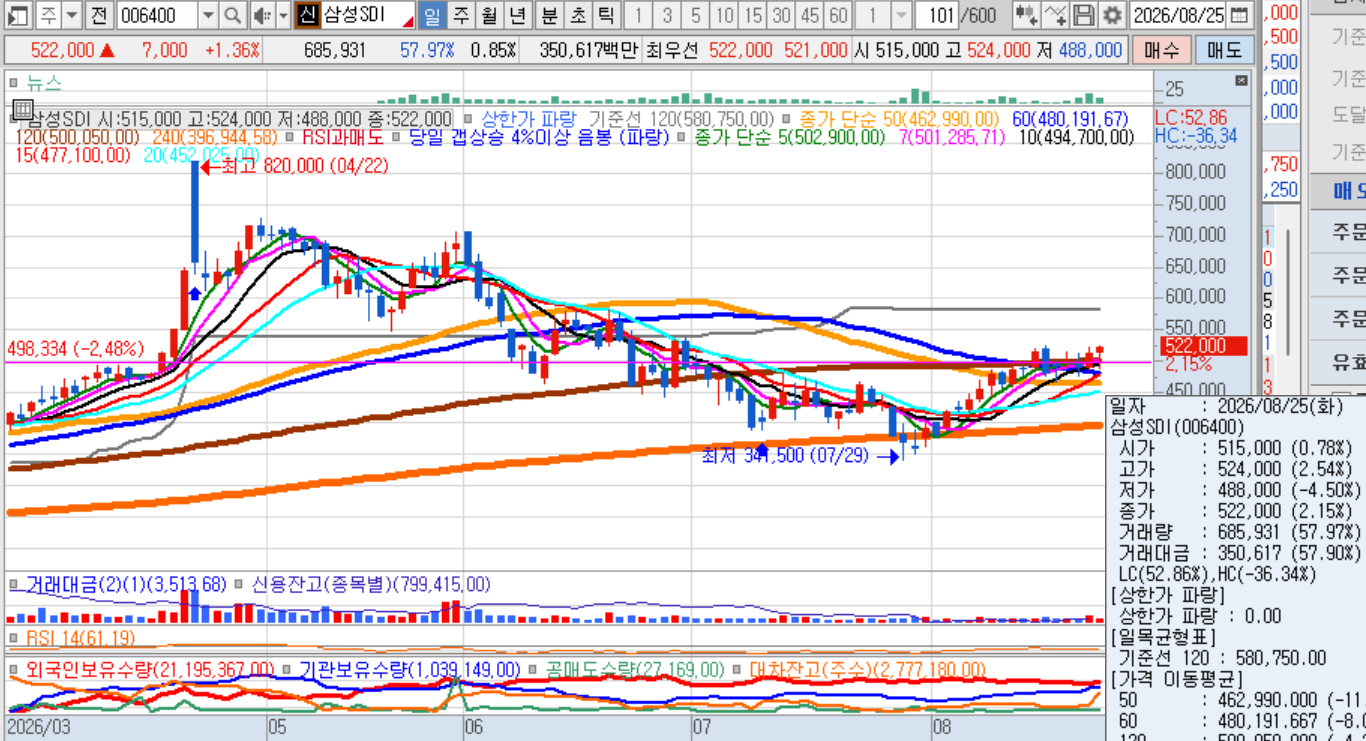The height and width of the screenshot is (741, 1366).
Task: Open the calendar date picker icon
Action: (1239, 15)
